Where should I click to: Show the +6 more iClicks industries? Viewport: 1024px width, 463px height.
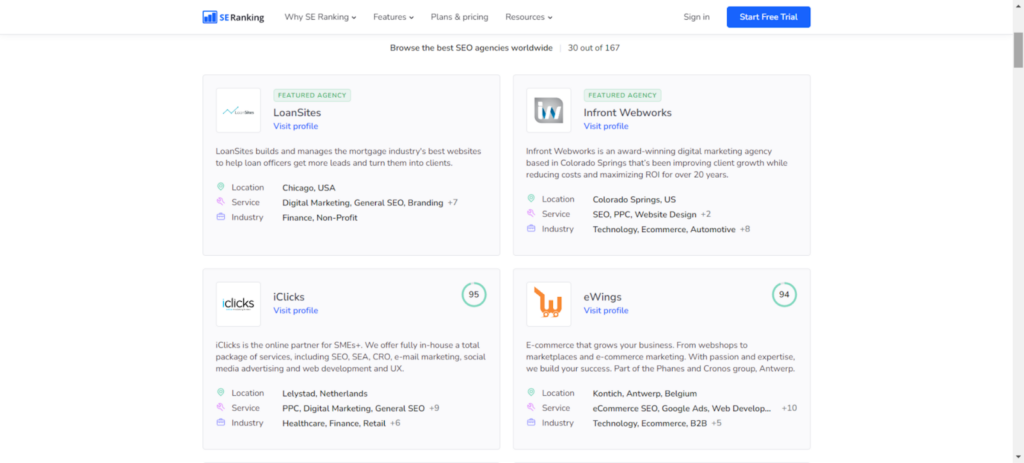(395, 423)
